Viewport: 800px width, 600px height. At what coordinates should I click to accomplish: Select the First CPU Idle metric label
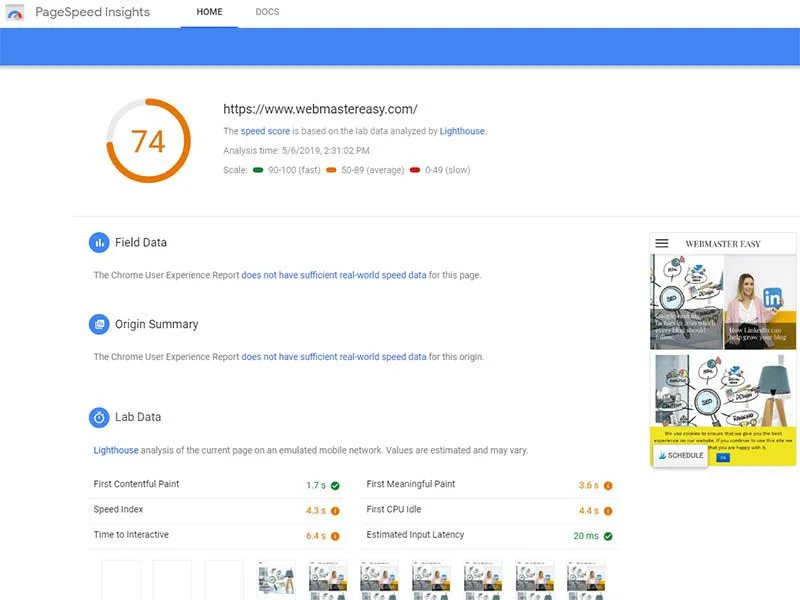click(x=394, y=509)
